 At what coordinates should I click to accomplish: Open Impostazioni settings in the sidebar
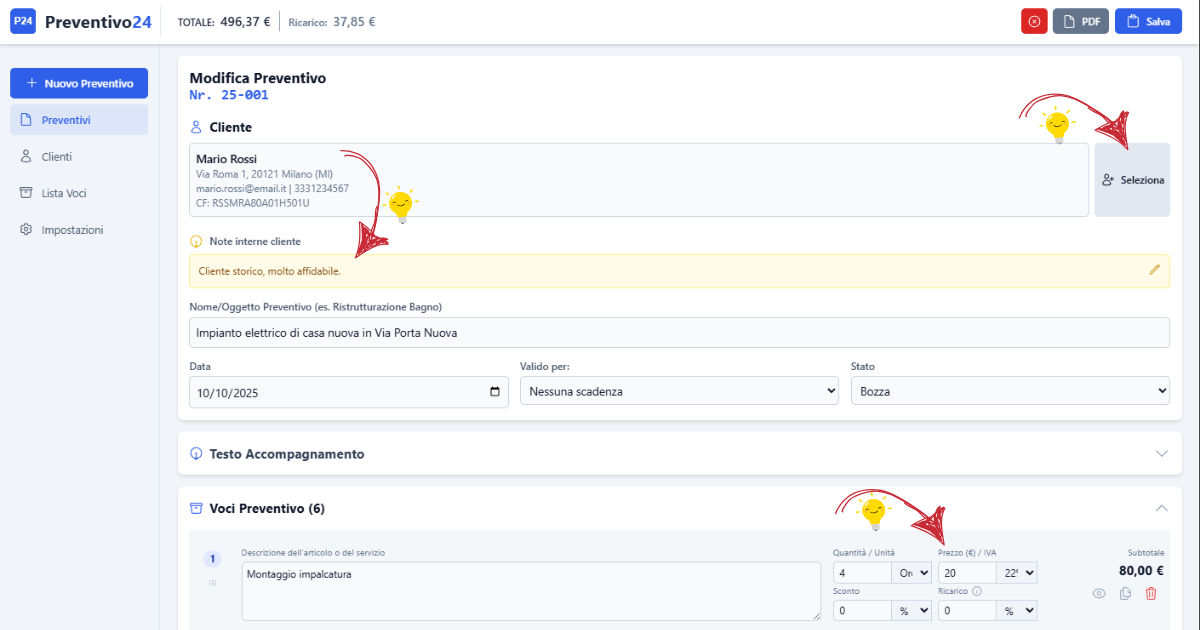point(72,230)
